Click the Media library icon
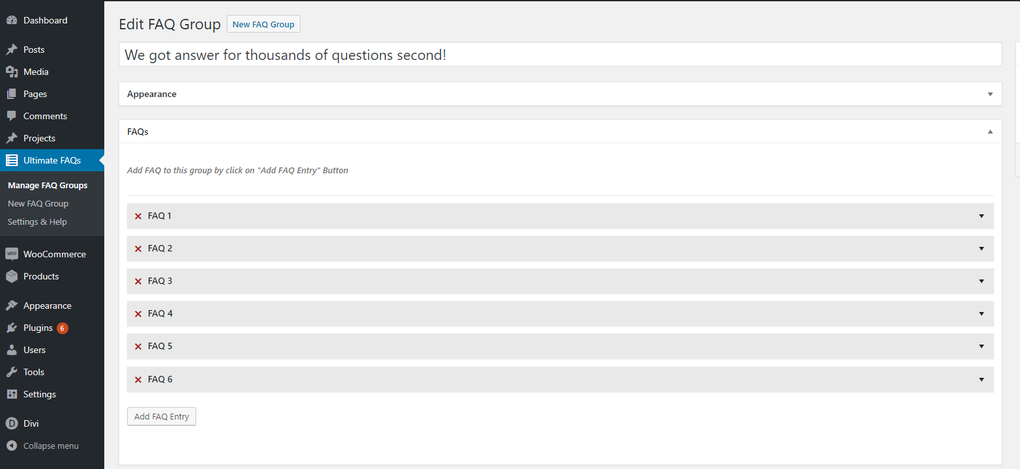The height and width of the screenshot is (469, 1020). [x=12, y=72]
